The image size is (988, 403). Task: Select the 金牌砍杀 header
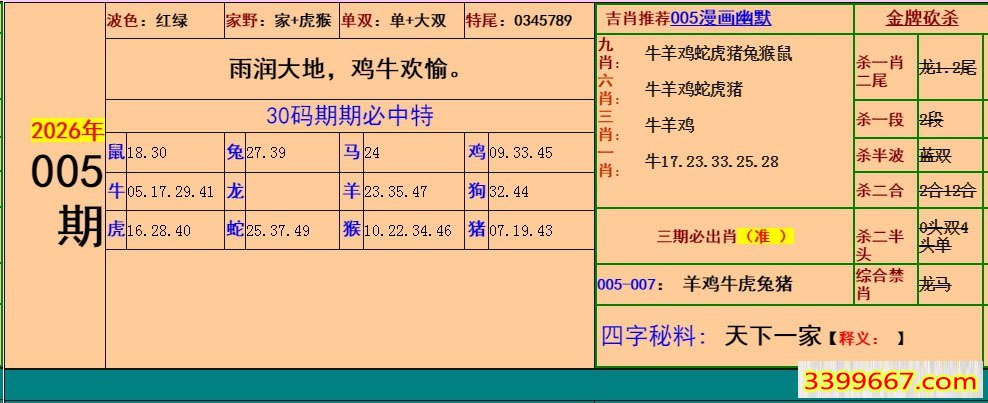(921, 19)
